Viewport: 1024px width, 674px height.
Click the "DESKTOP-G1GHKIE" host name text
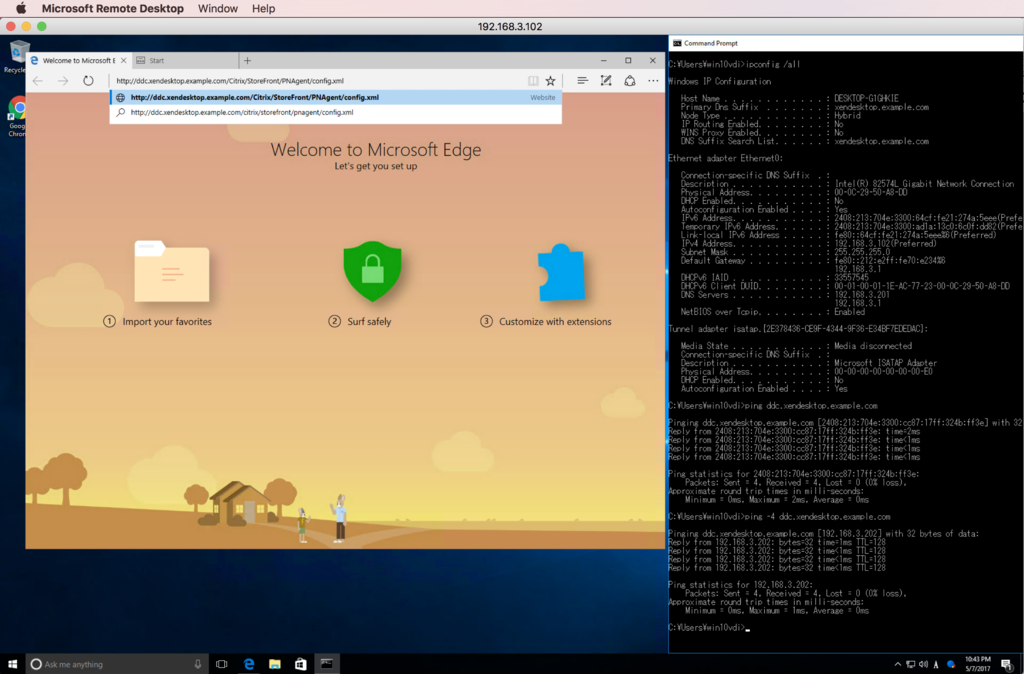[x=866, y=99]
